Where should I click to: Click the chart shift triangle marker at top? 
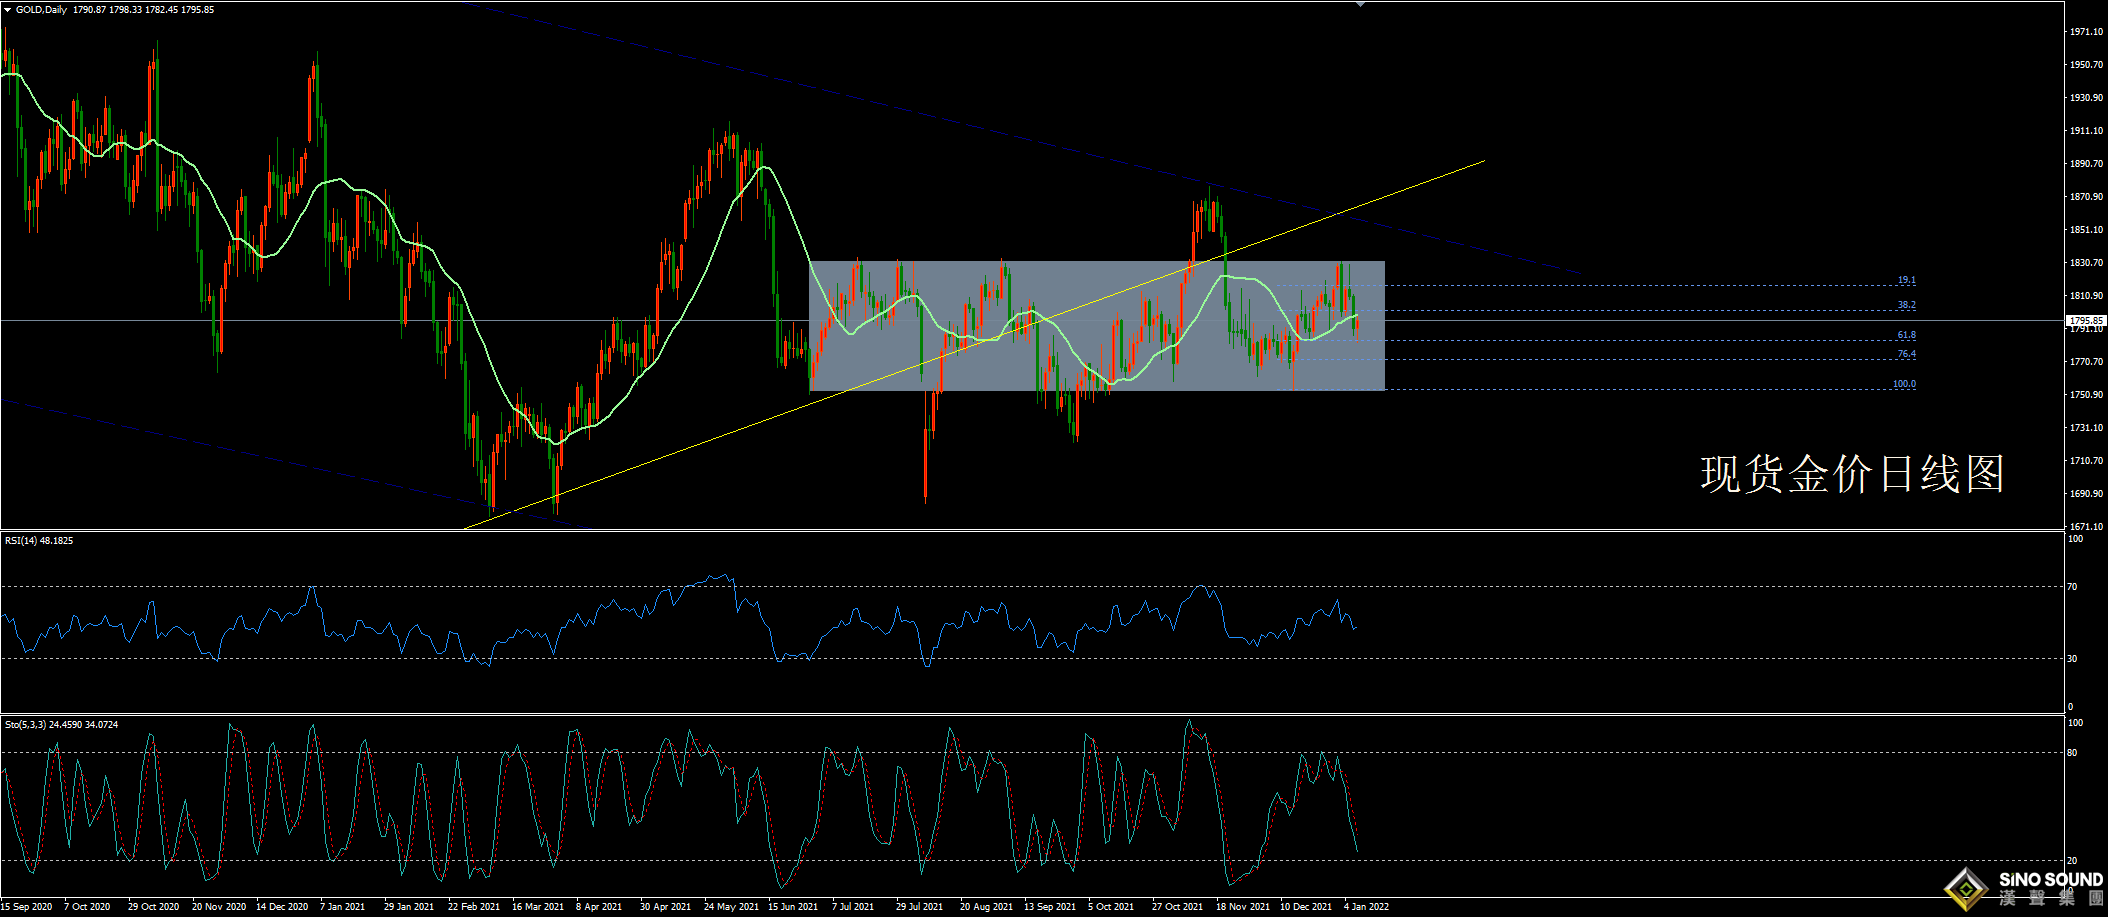[1360, 4]
